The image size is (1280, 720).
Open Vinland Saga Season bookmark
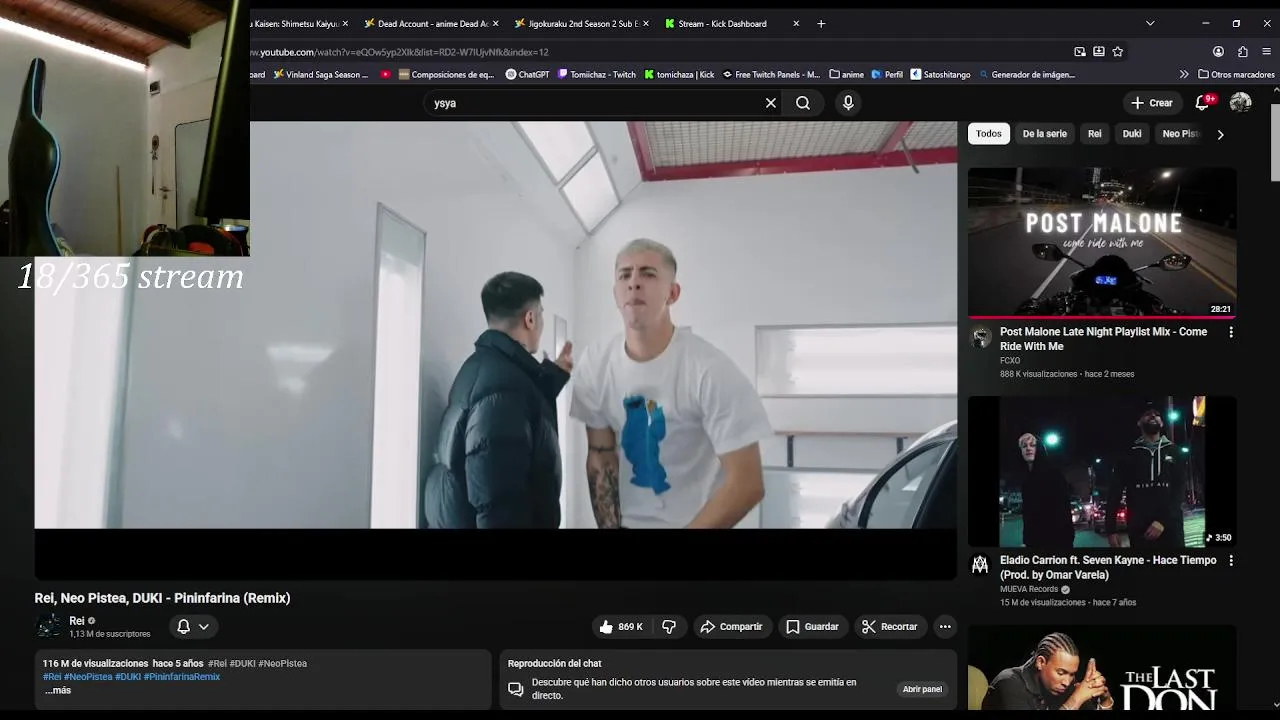320,75
